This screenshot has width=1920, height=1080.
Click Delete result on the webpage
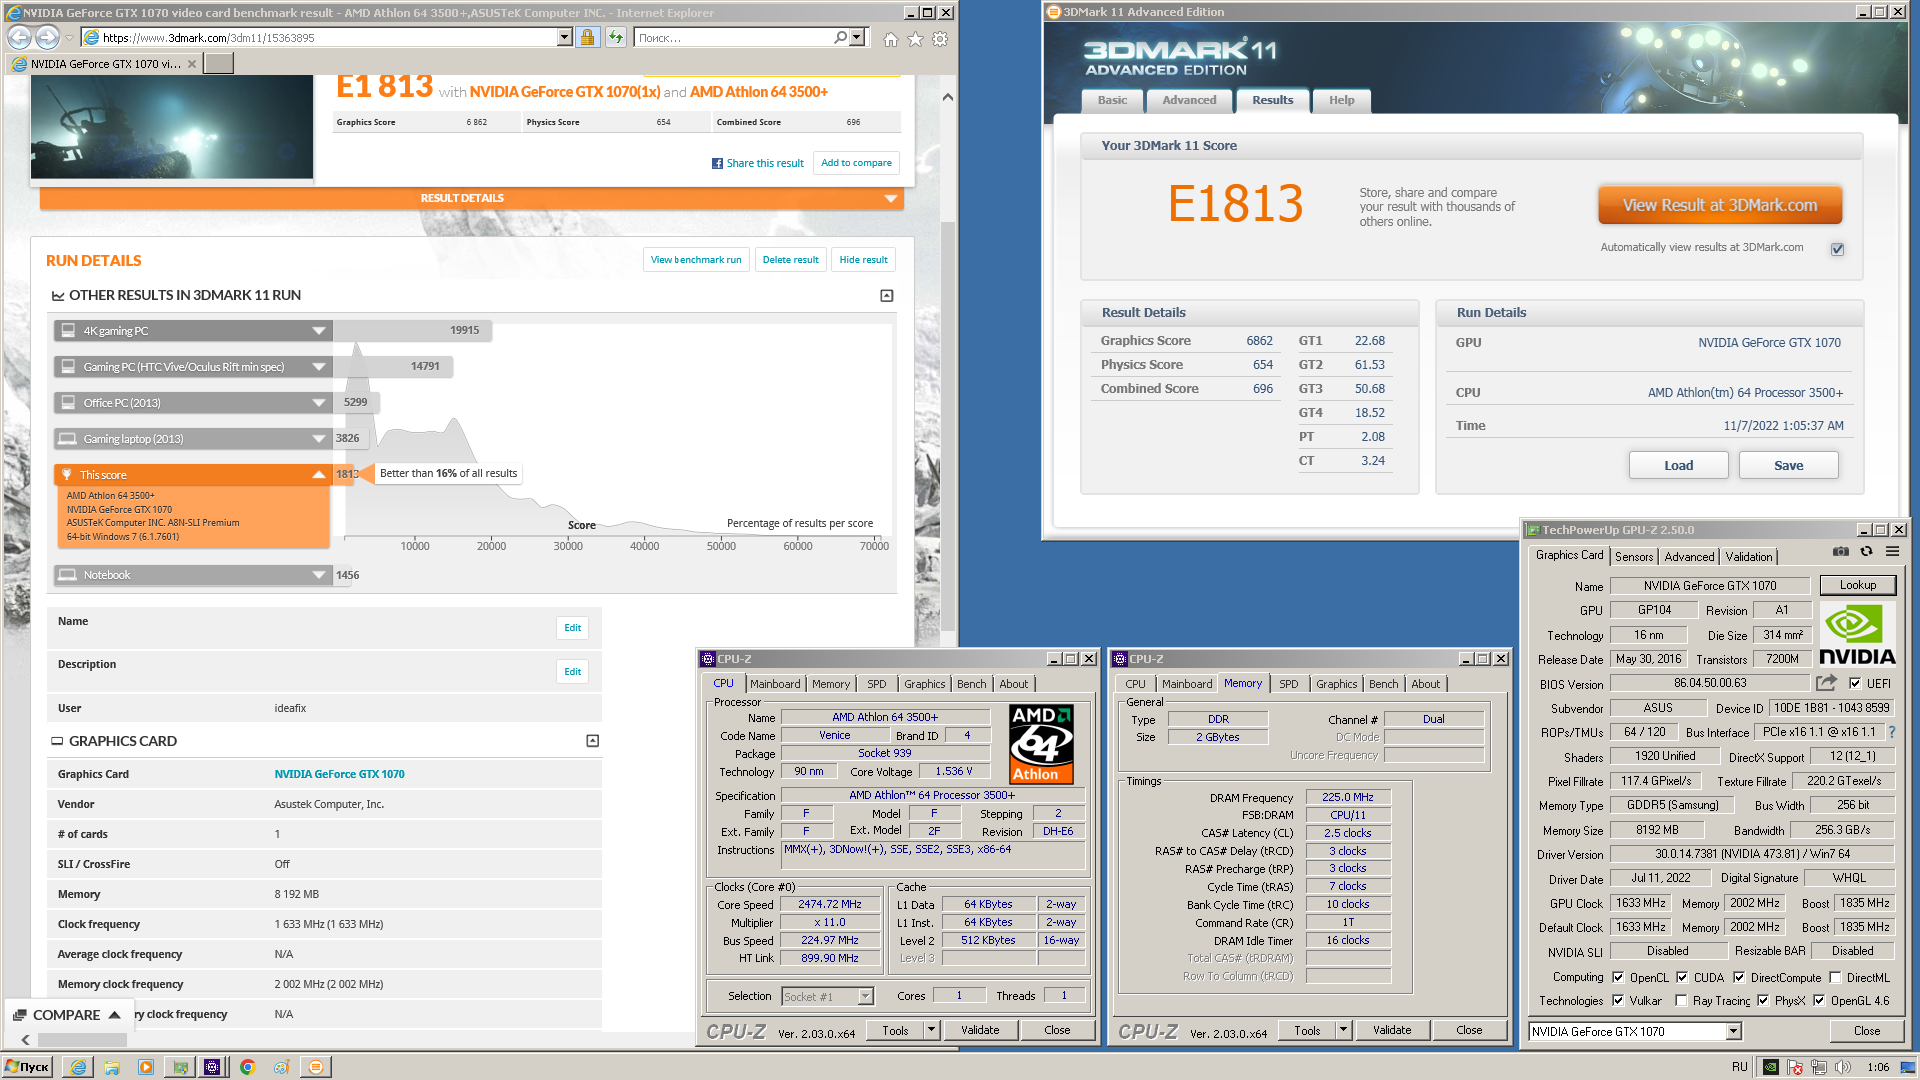coord(790,260)
